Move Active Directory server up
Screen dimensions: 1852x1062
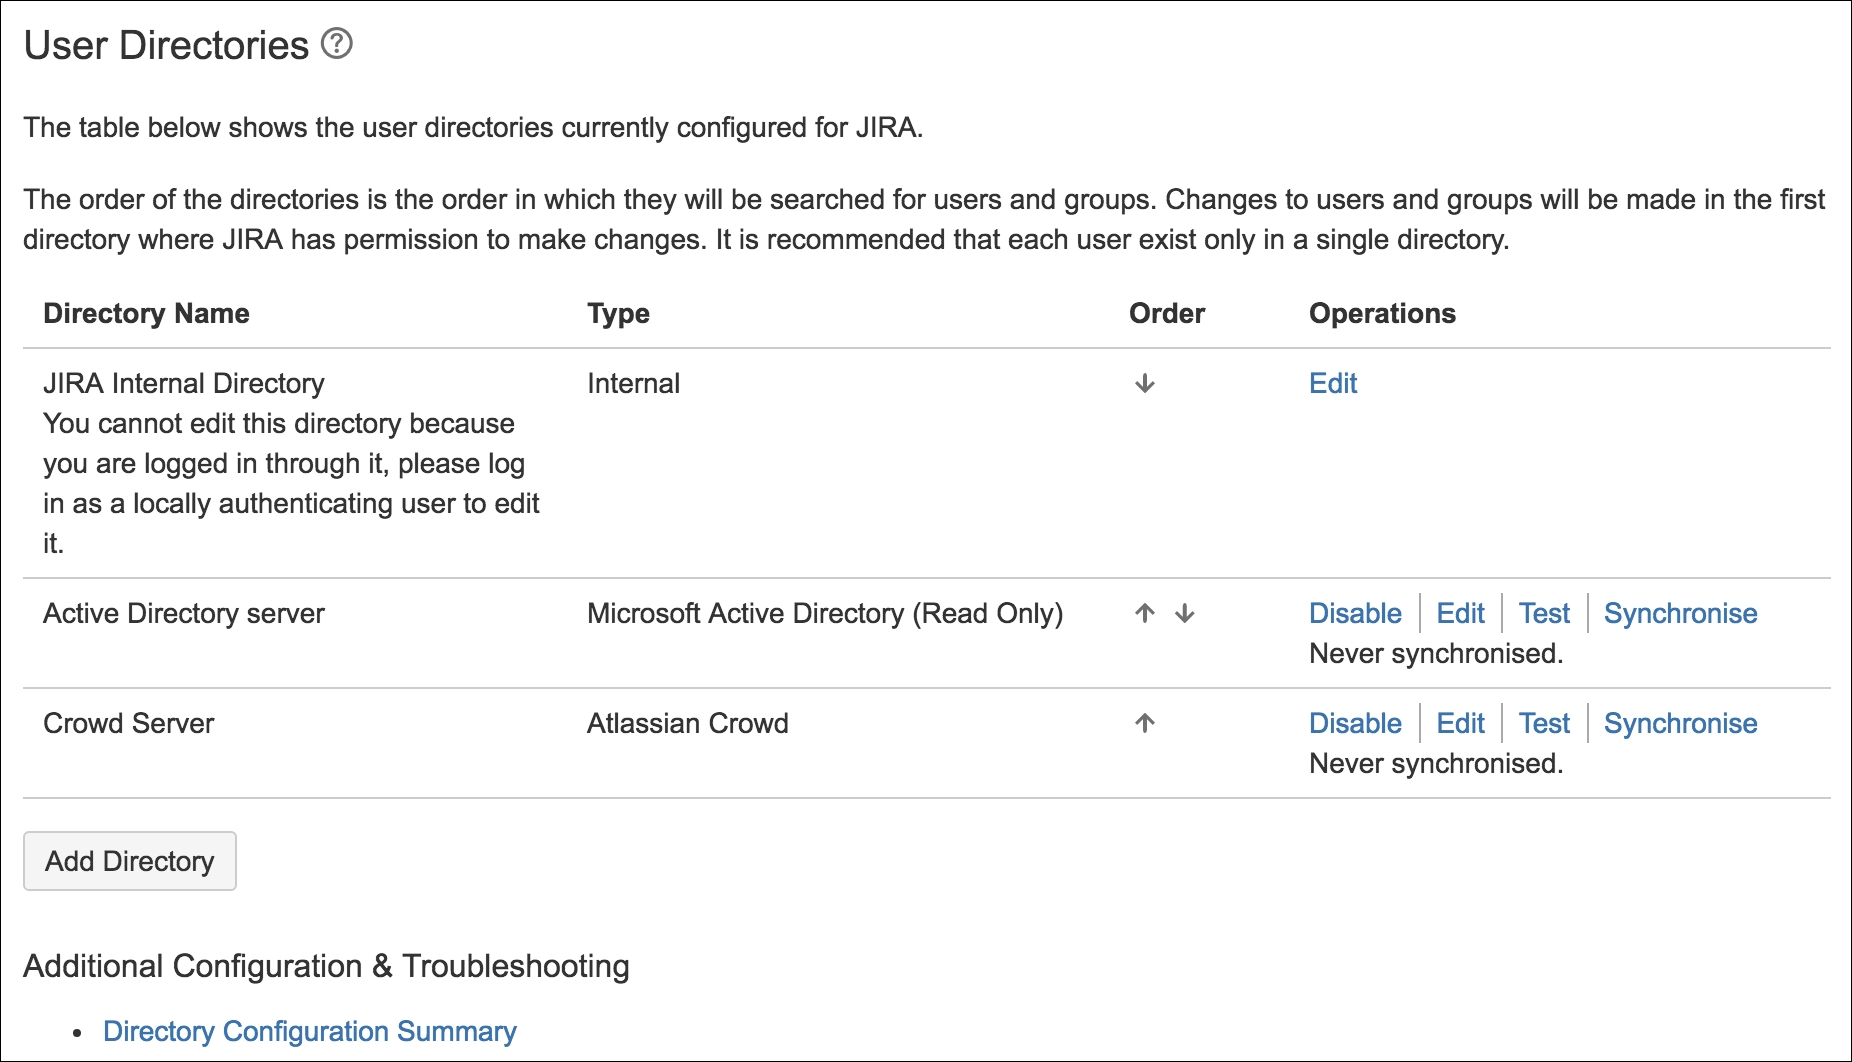[x=1145, y=613]
